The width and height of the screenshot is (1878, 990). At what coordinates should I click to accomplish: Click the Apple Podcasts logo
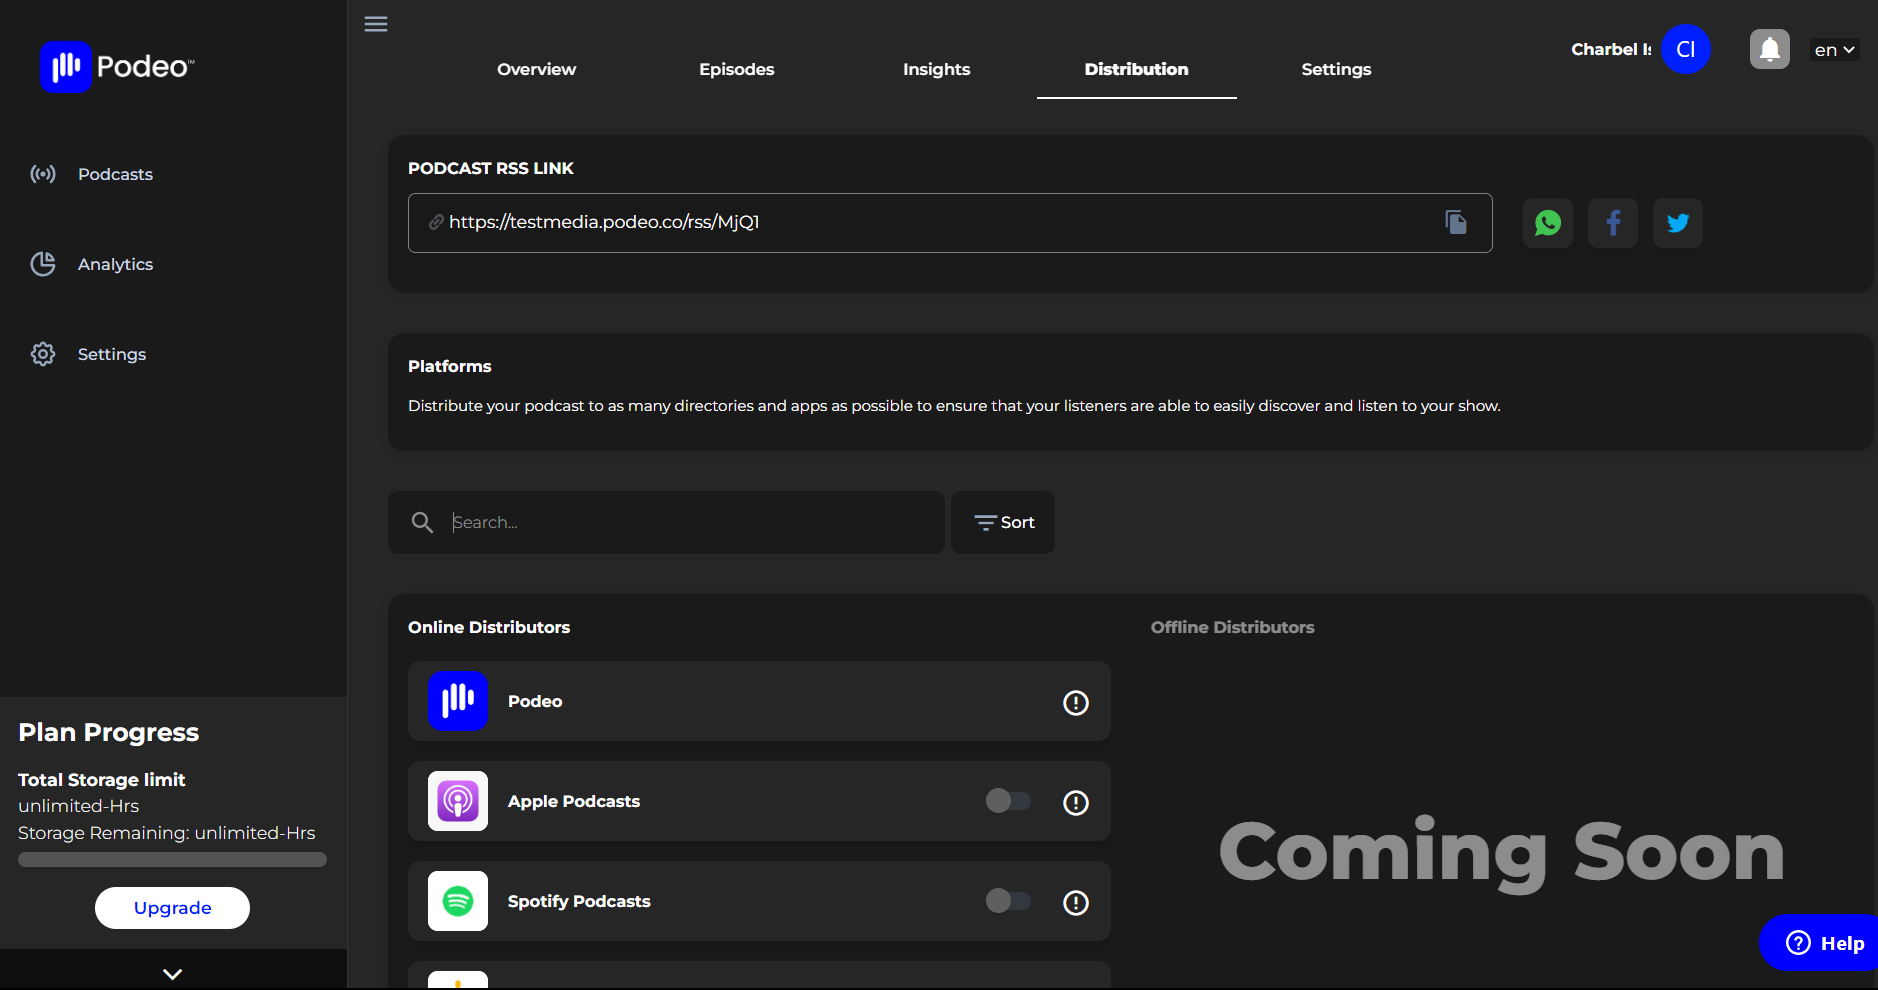pyautogui.click(x=458, y=801)
